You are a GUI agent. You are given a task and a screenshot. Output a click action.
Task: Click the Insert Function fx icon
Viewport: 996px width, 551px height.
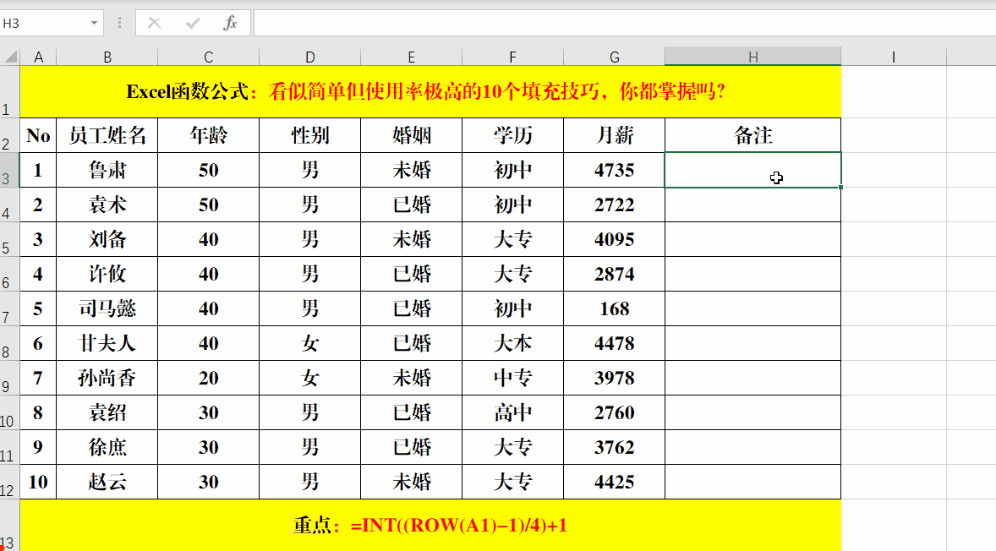(230, 24)
